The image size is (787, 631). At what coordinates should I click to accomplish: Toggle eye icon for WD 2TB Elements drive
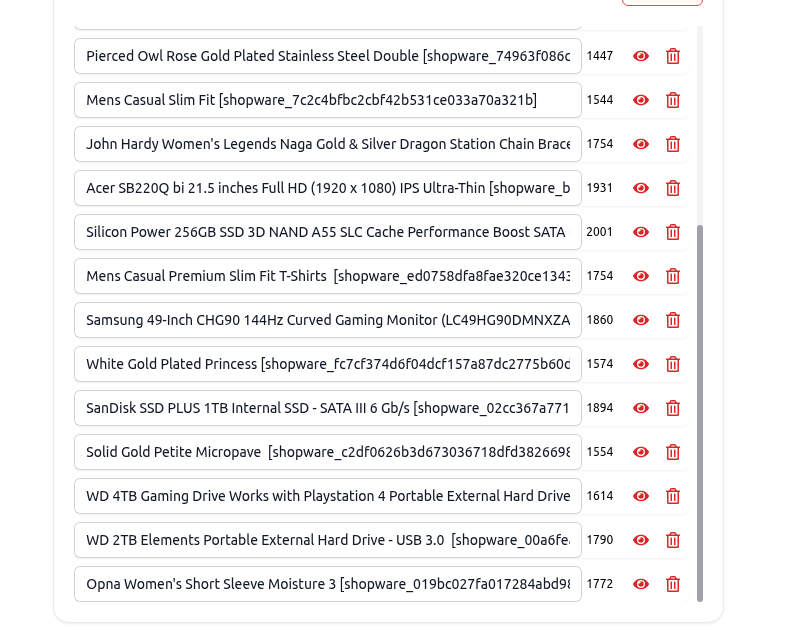coord(641,540)
